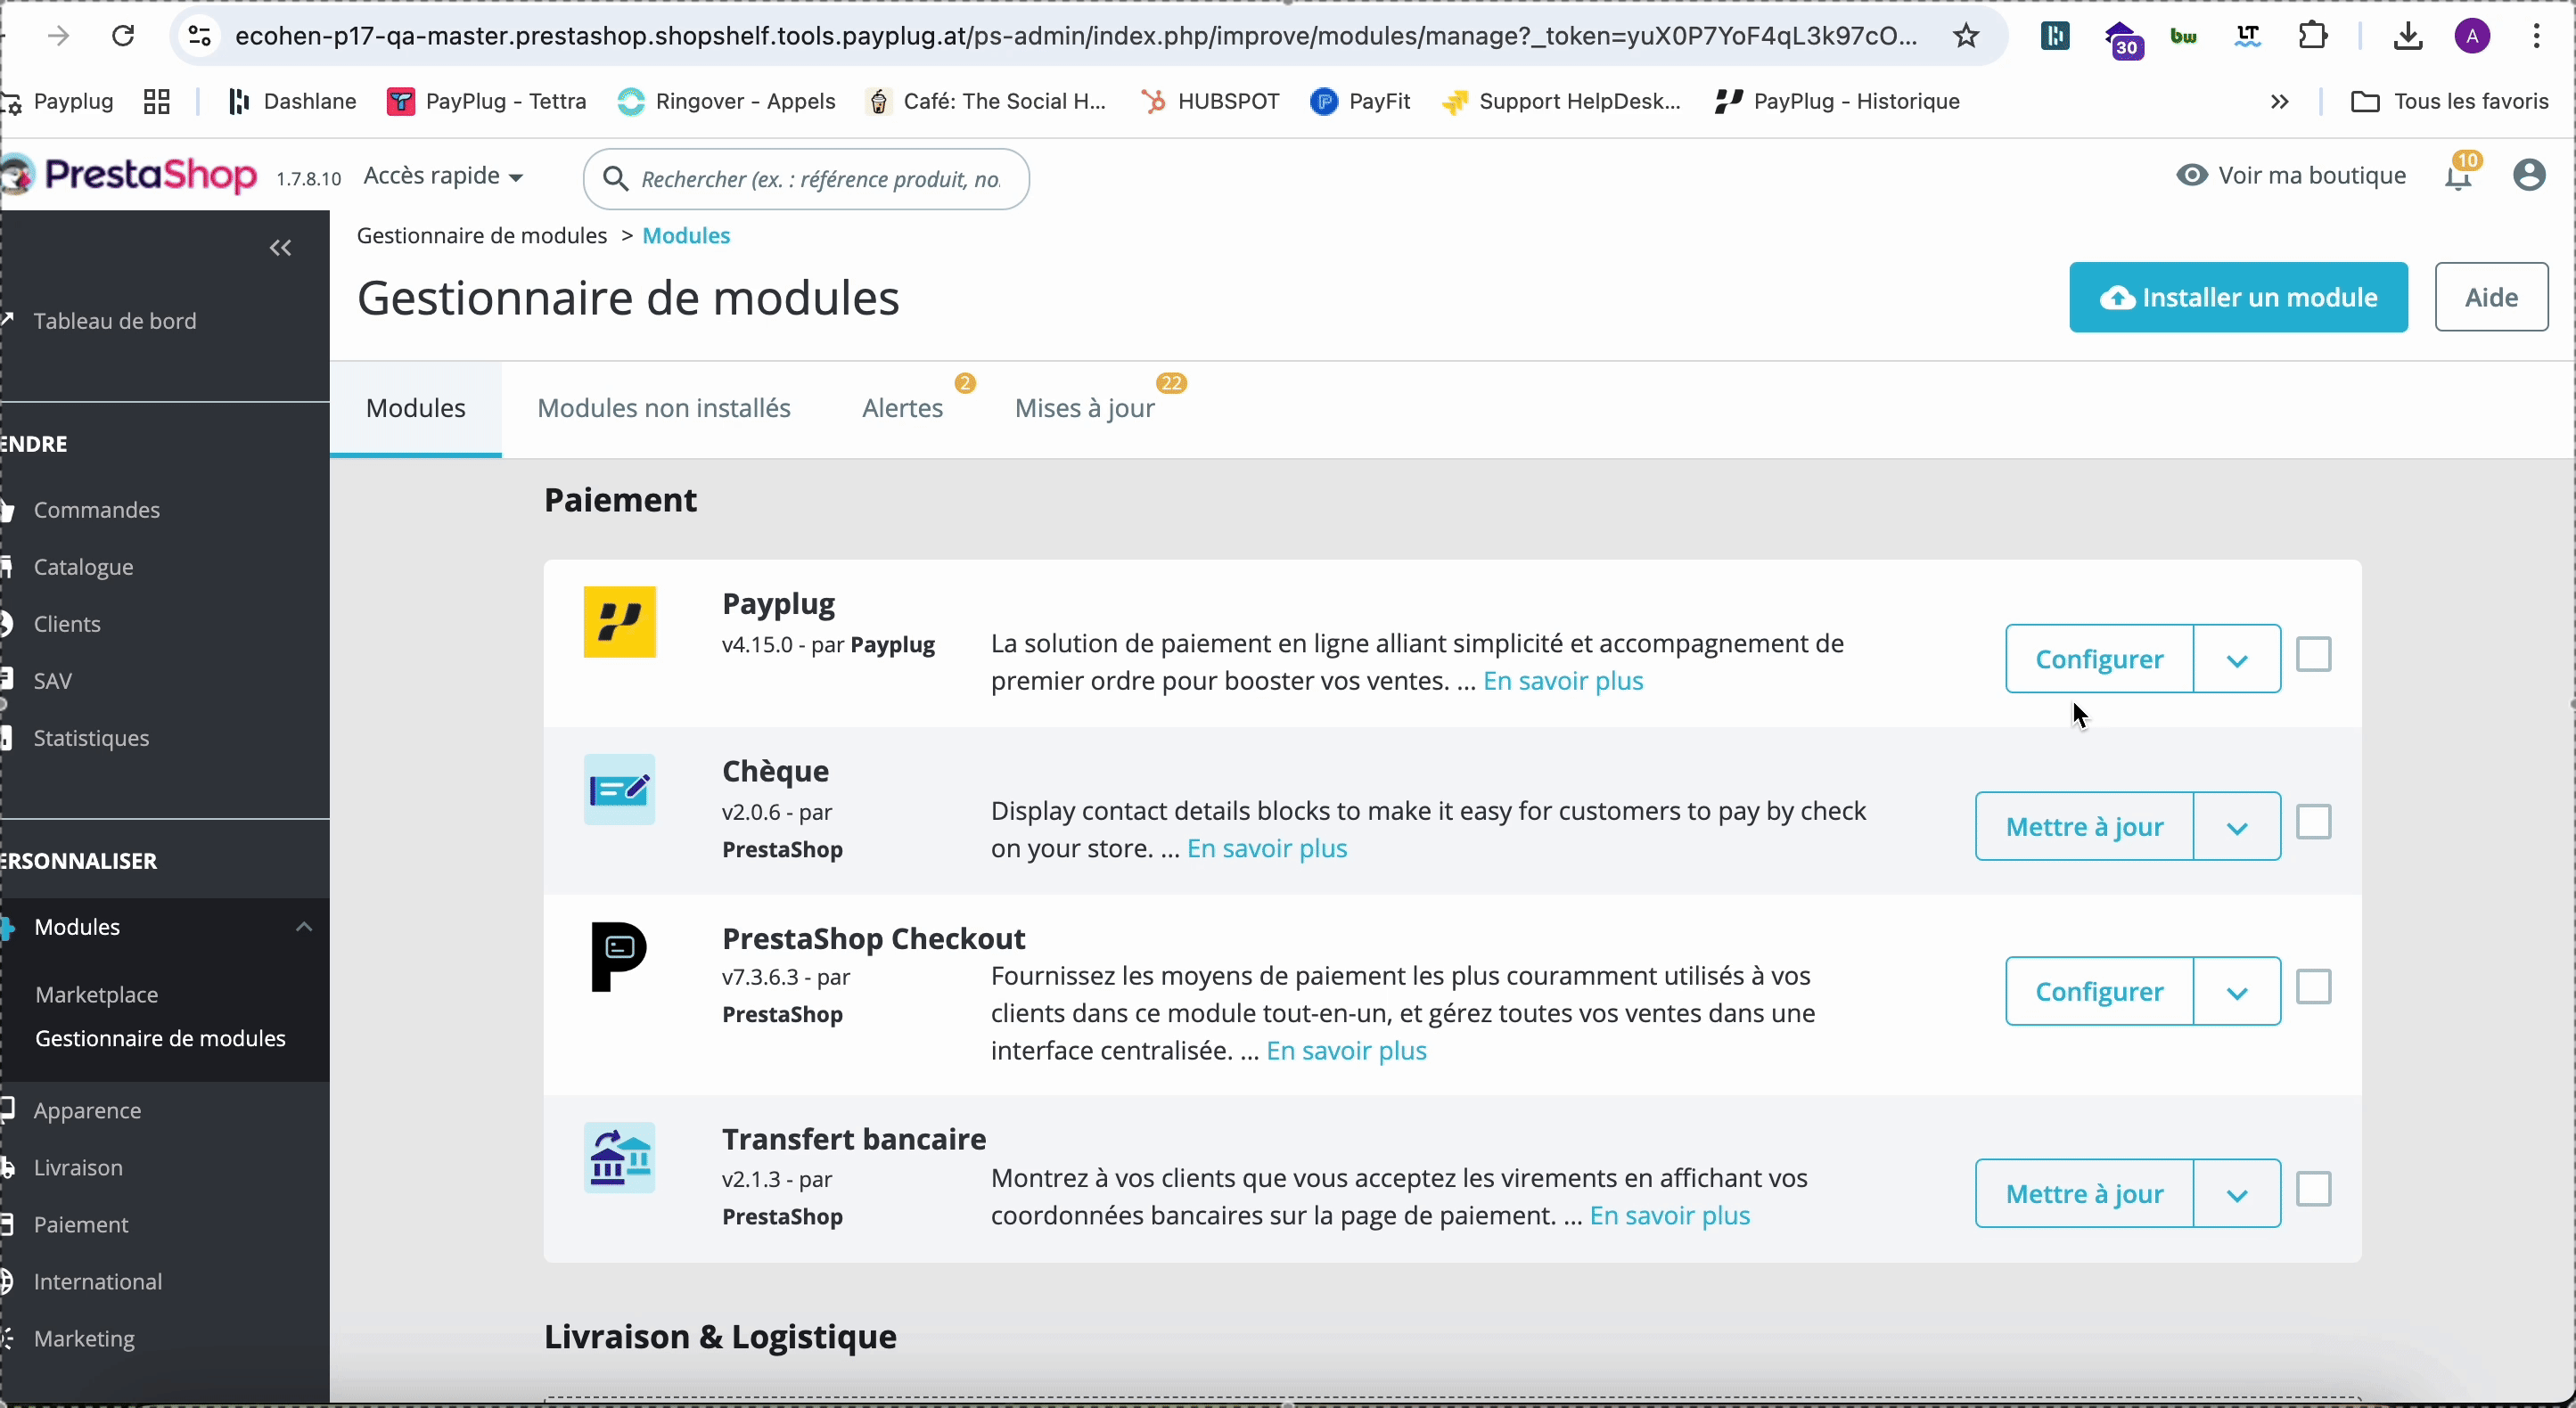Click Mettre à jour for Transfert bancaire

point(2084,1194)
